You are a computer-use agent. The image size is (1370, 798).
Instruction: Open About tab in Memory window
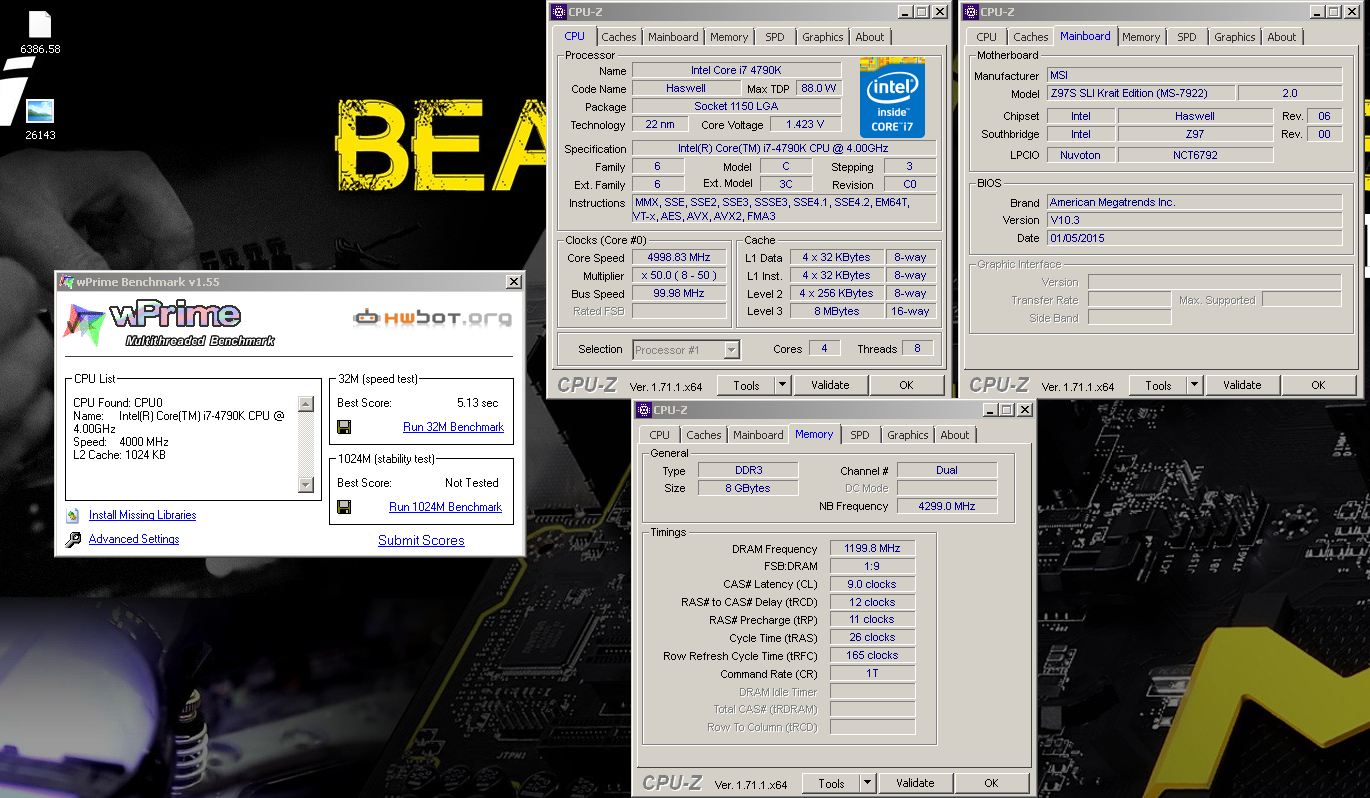[955, 435]
